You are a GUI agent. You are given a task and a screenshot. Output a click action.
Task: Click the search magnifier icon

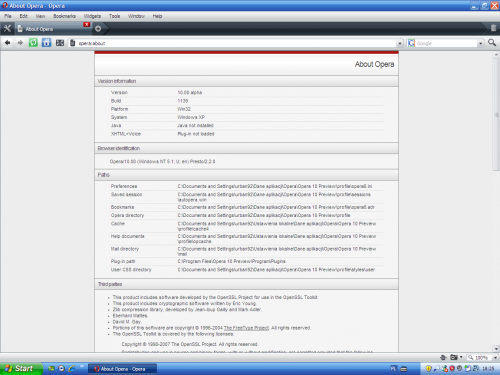point(492,42)
